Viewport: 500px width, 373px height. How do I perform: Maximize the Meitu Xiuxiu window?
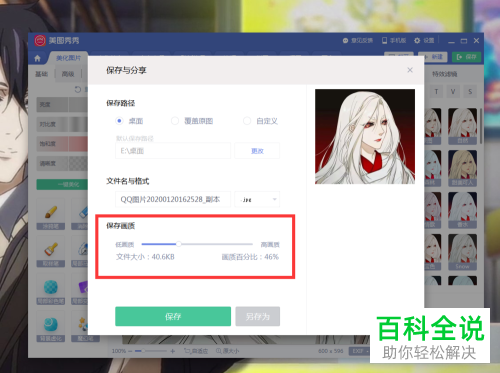(x=464, y=41)
